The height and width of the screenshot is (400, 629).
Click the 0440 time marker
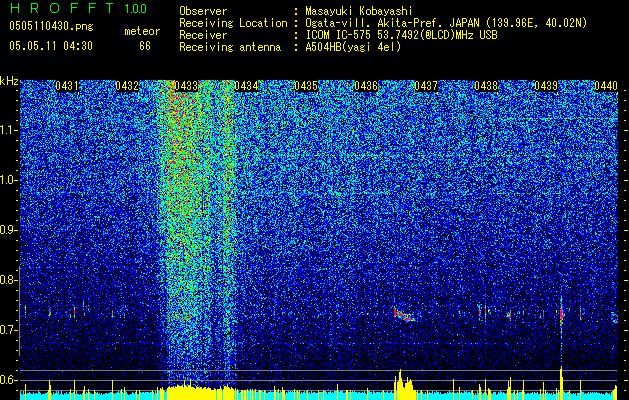pos(606,86)
